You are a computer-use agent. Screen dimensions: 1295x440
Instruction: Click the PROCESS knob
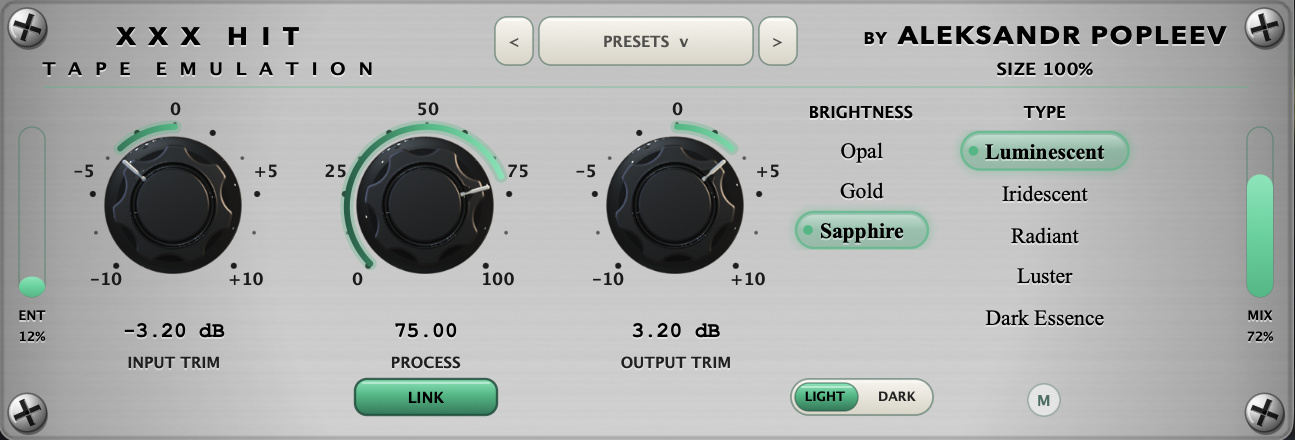(427, 204)
